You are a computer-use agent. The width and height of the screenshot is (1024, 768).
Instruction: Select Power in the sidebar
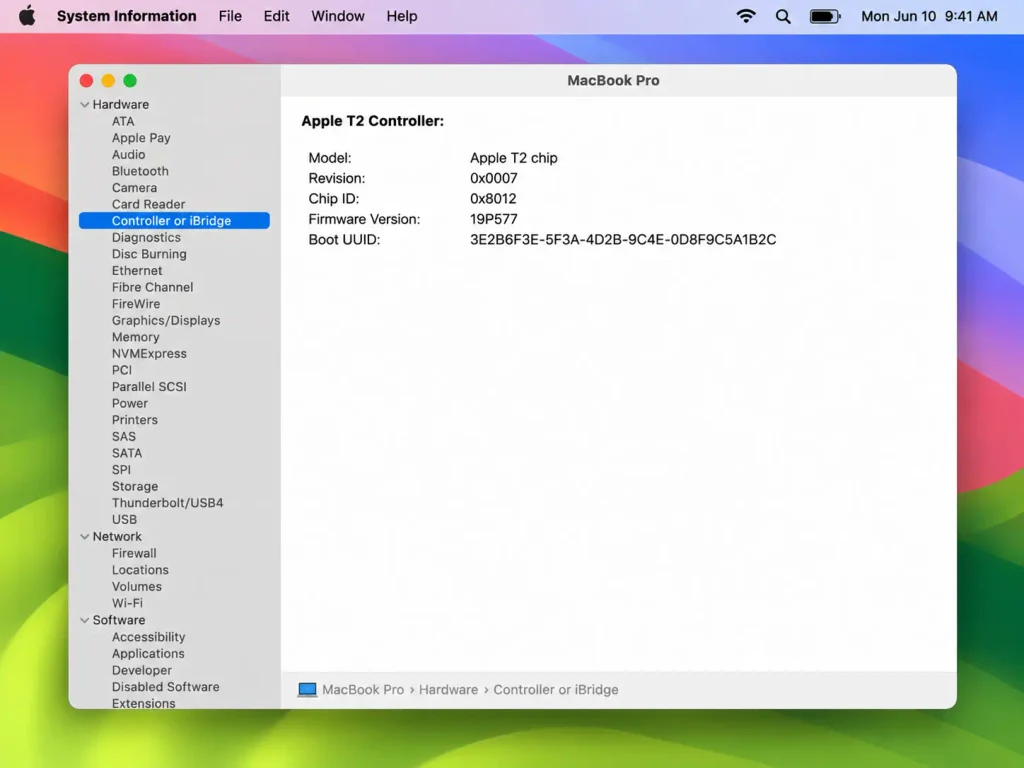130,404
